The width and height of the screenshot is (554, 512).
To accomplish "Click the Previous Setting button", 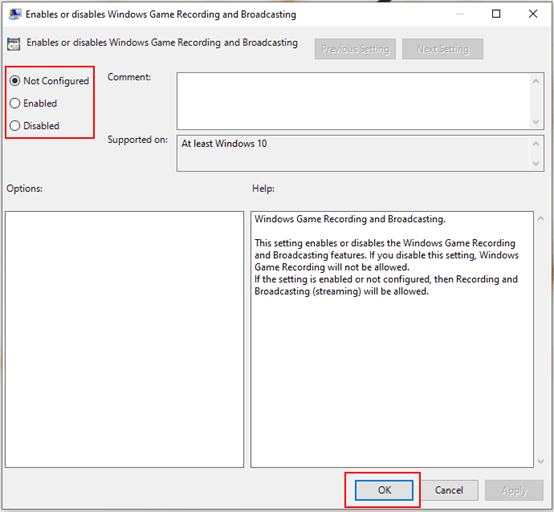I will [x=355, y=49].
